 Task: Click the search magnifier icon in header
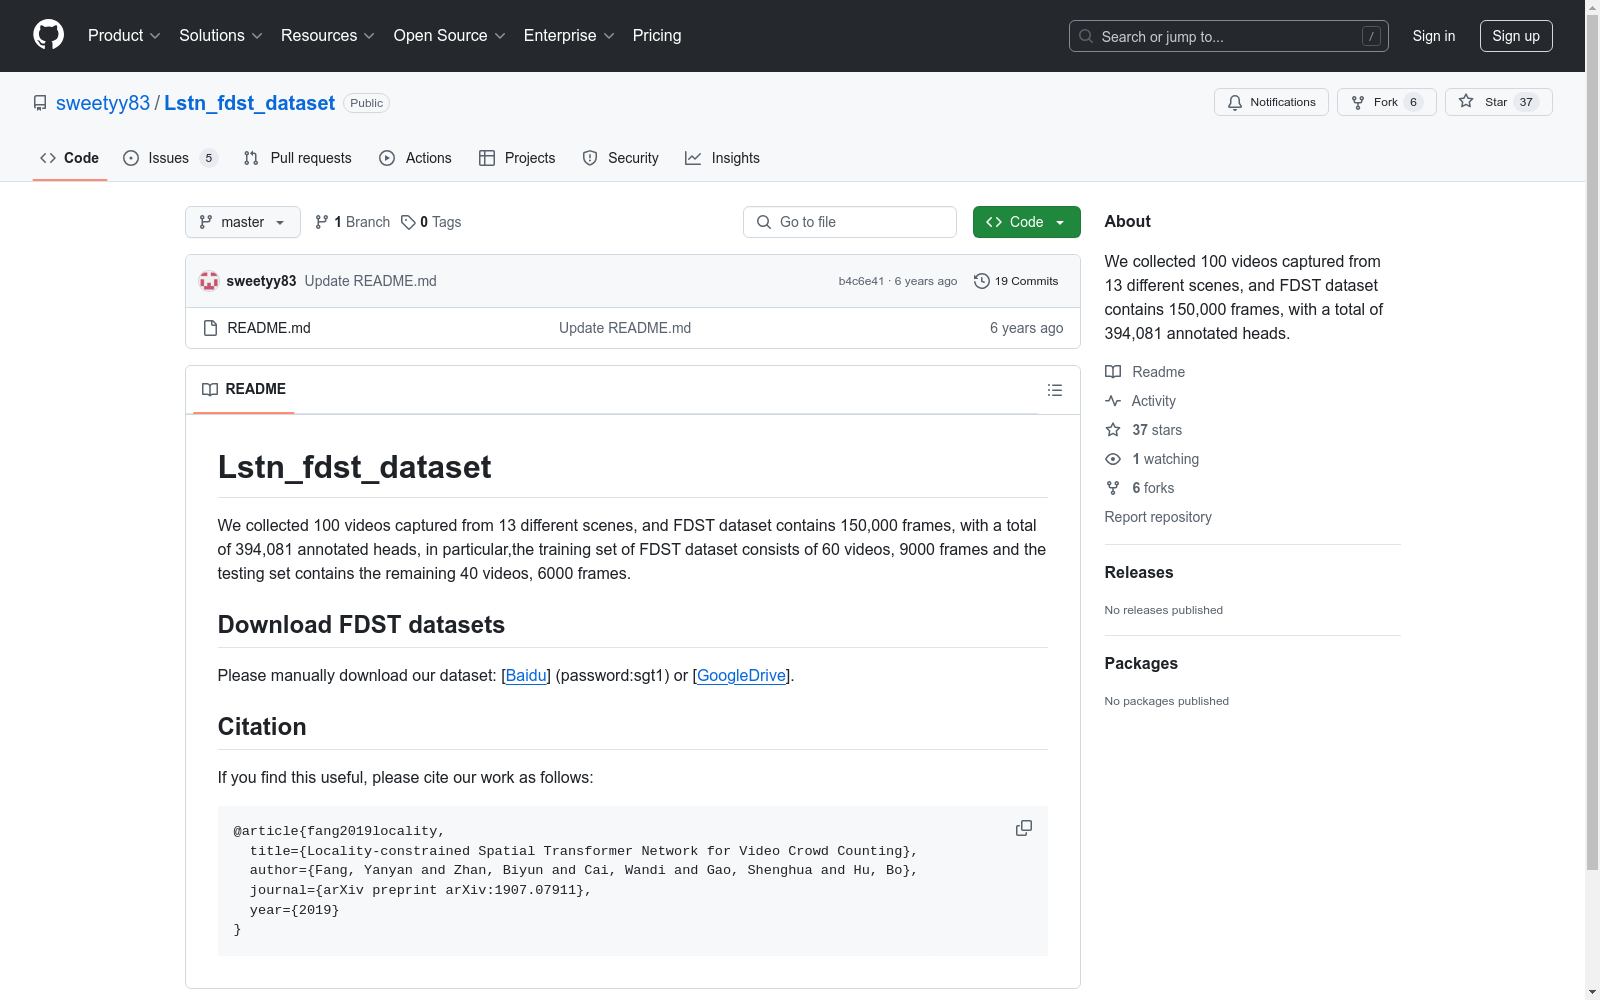pyautogui.click(x=1086, y=36)
